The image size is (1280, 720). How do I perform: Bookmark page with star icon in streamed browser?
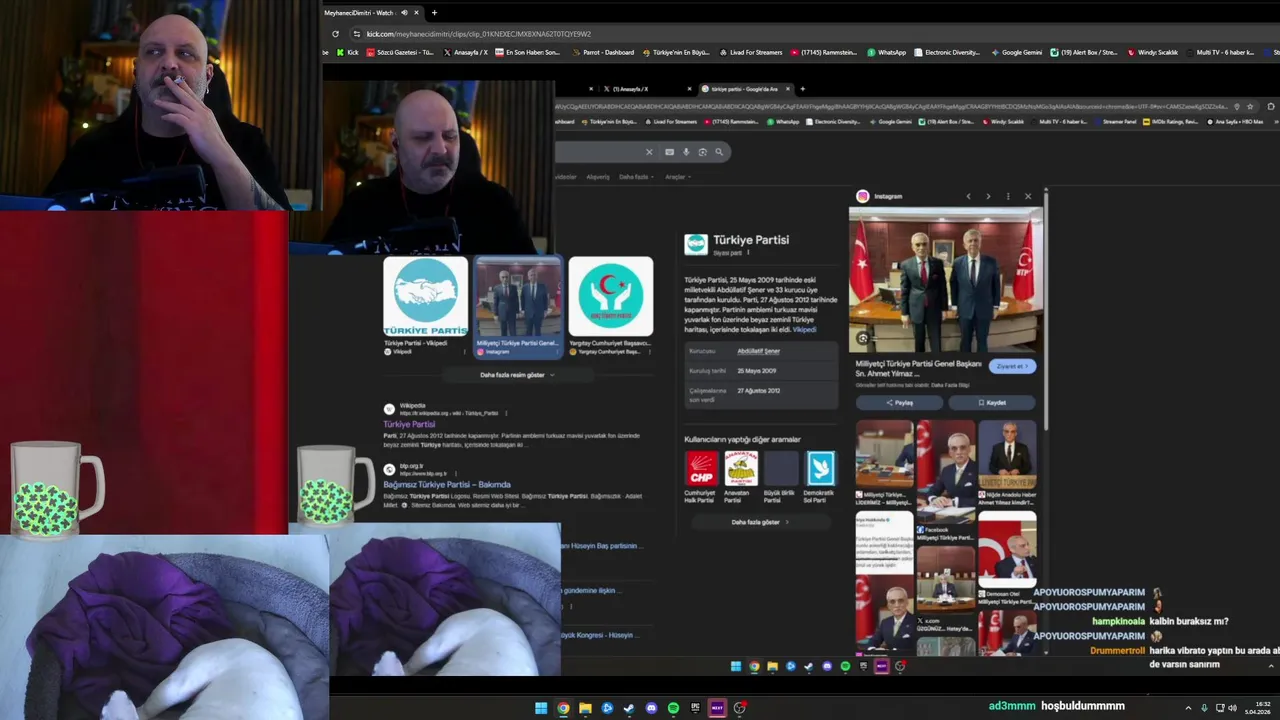tap(1250, 106)
